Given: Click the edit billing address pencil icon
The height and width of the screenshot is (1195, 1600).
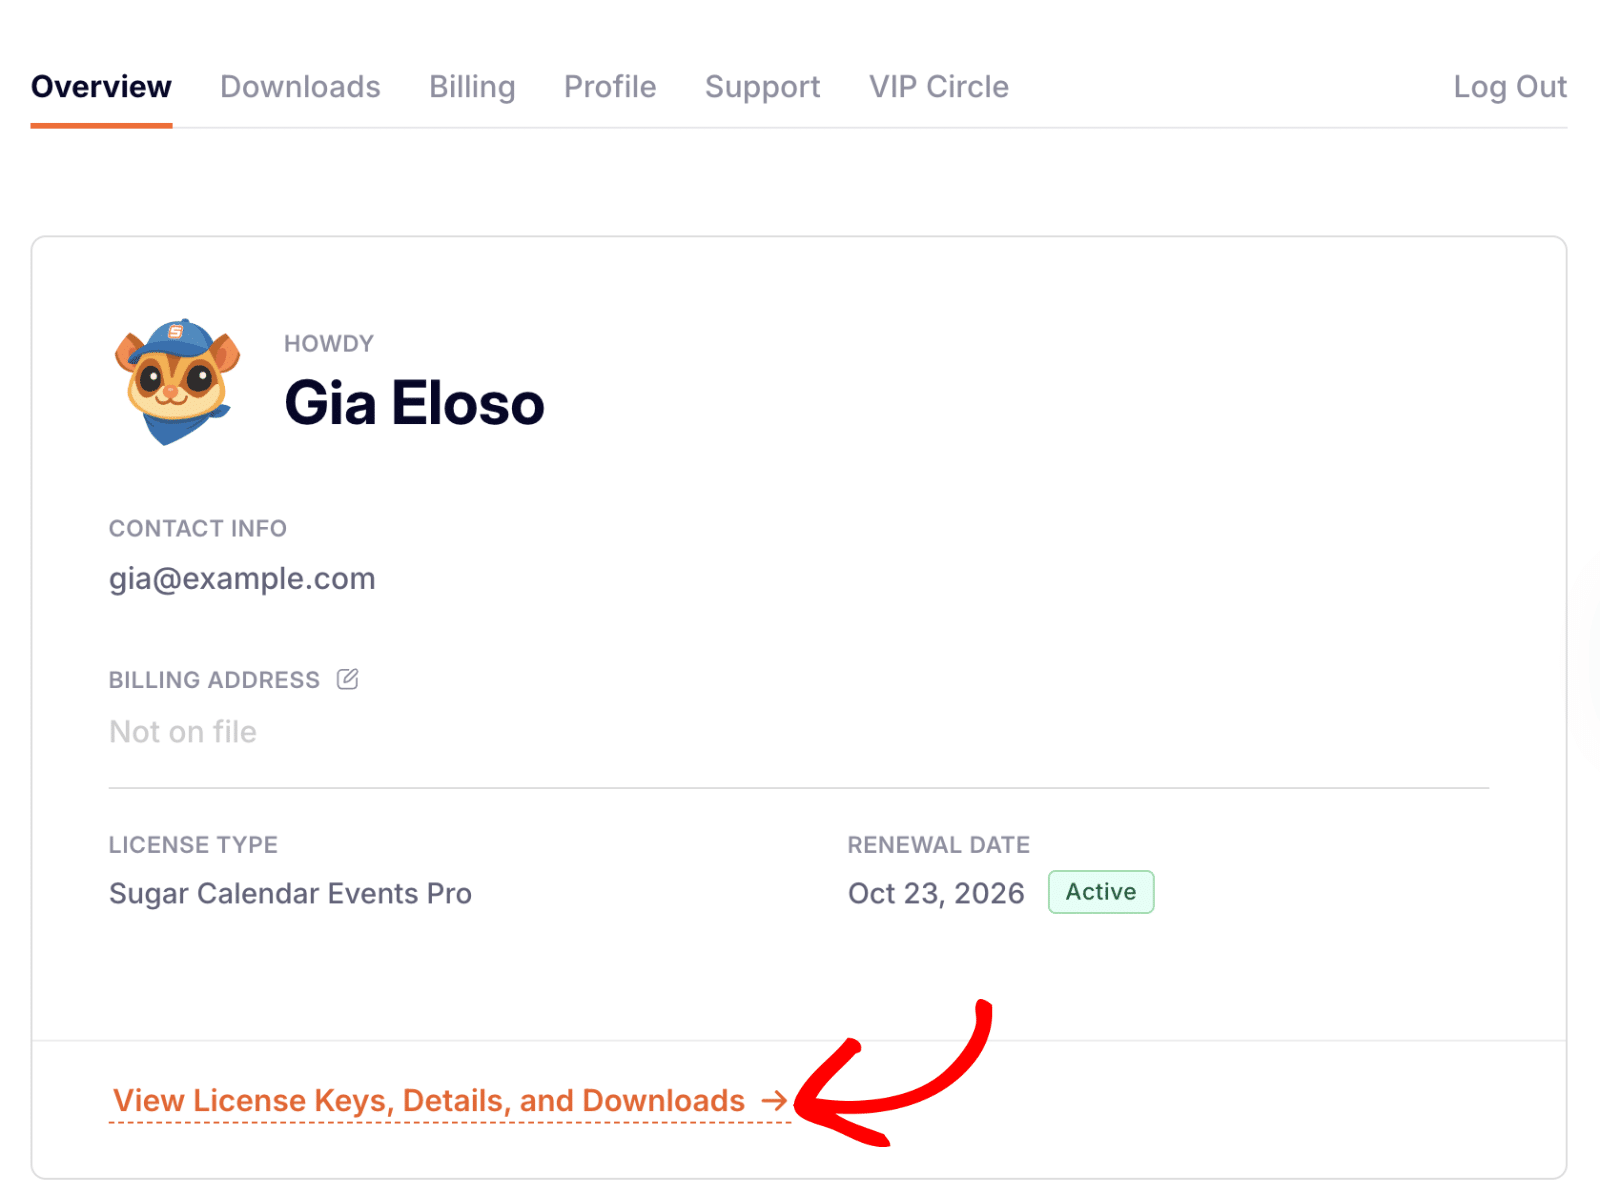Looking at the screenshot, I should point(347,680).
